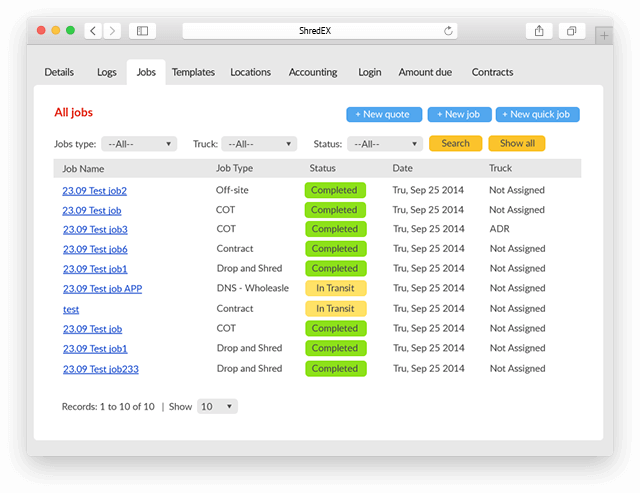
Task: Open the 23.09 Test job APP link
Action: pyautogui.click(x=102, y=289)
